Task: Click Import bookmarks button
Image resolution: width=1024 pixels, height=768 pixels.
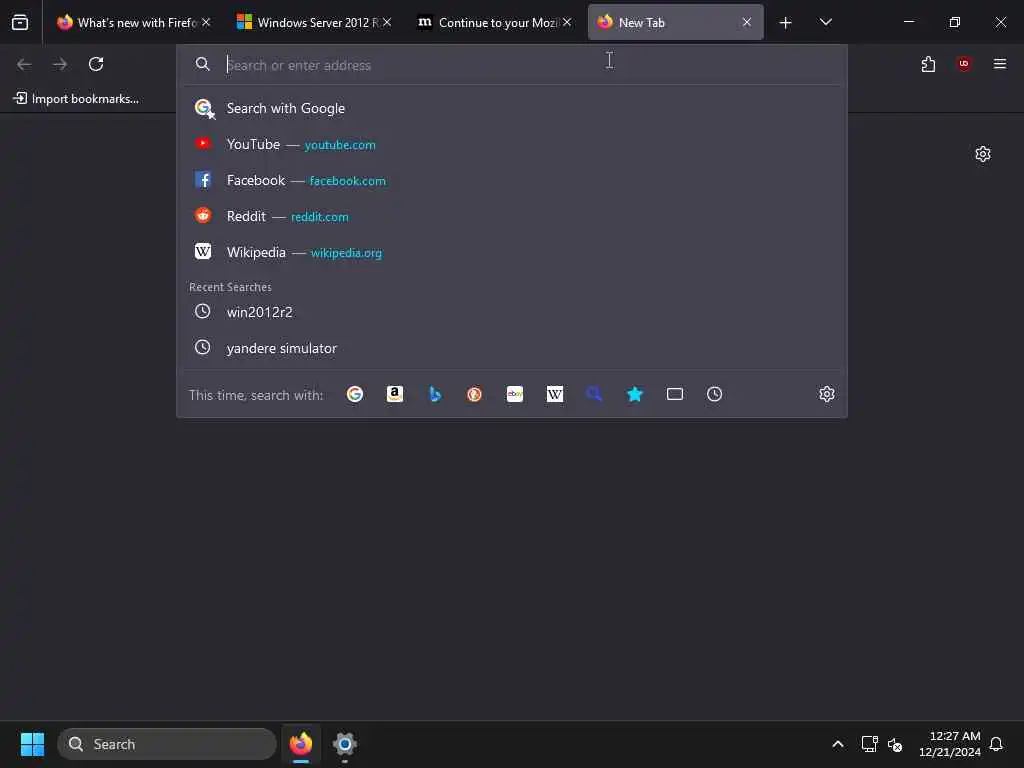Action: click(x=76, y=99)
